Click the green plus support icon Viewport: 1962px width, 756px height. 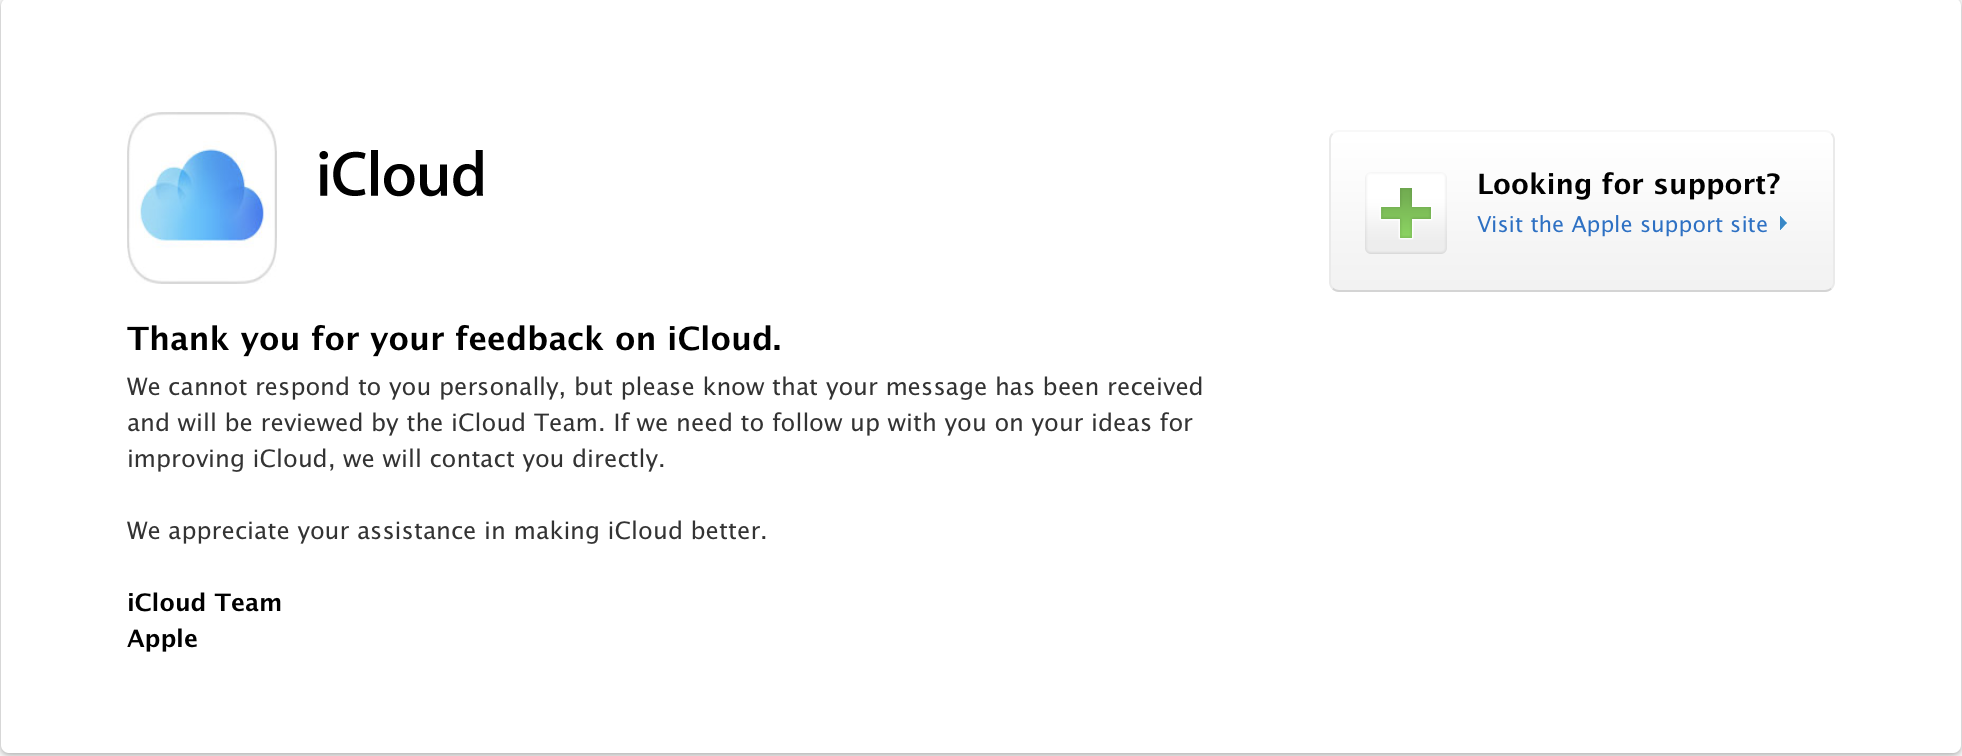pyautogui.click(x=1405, y=213)
